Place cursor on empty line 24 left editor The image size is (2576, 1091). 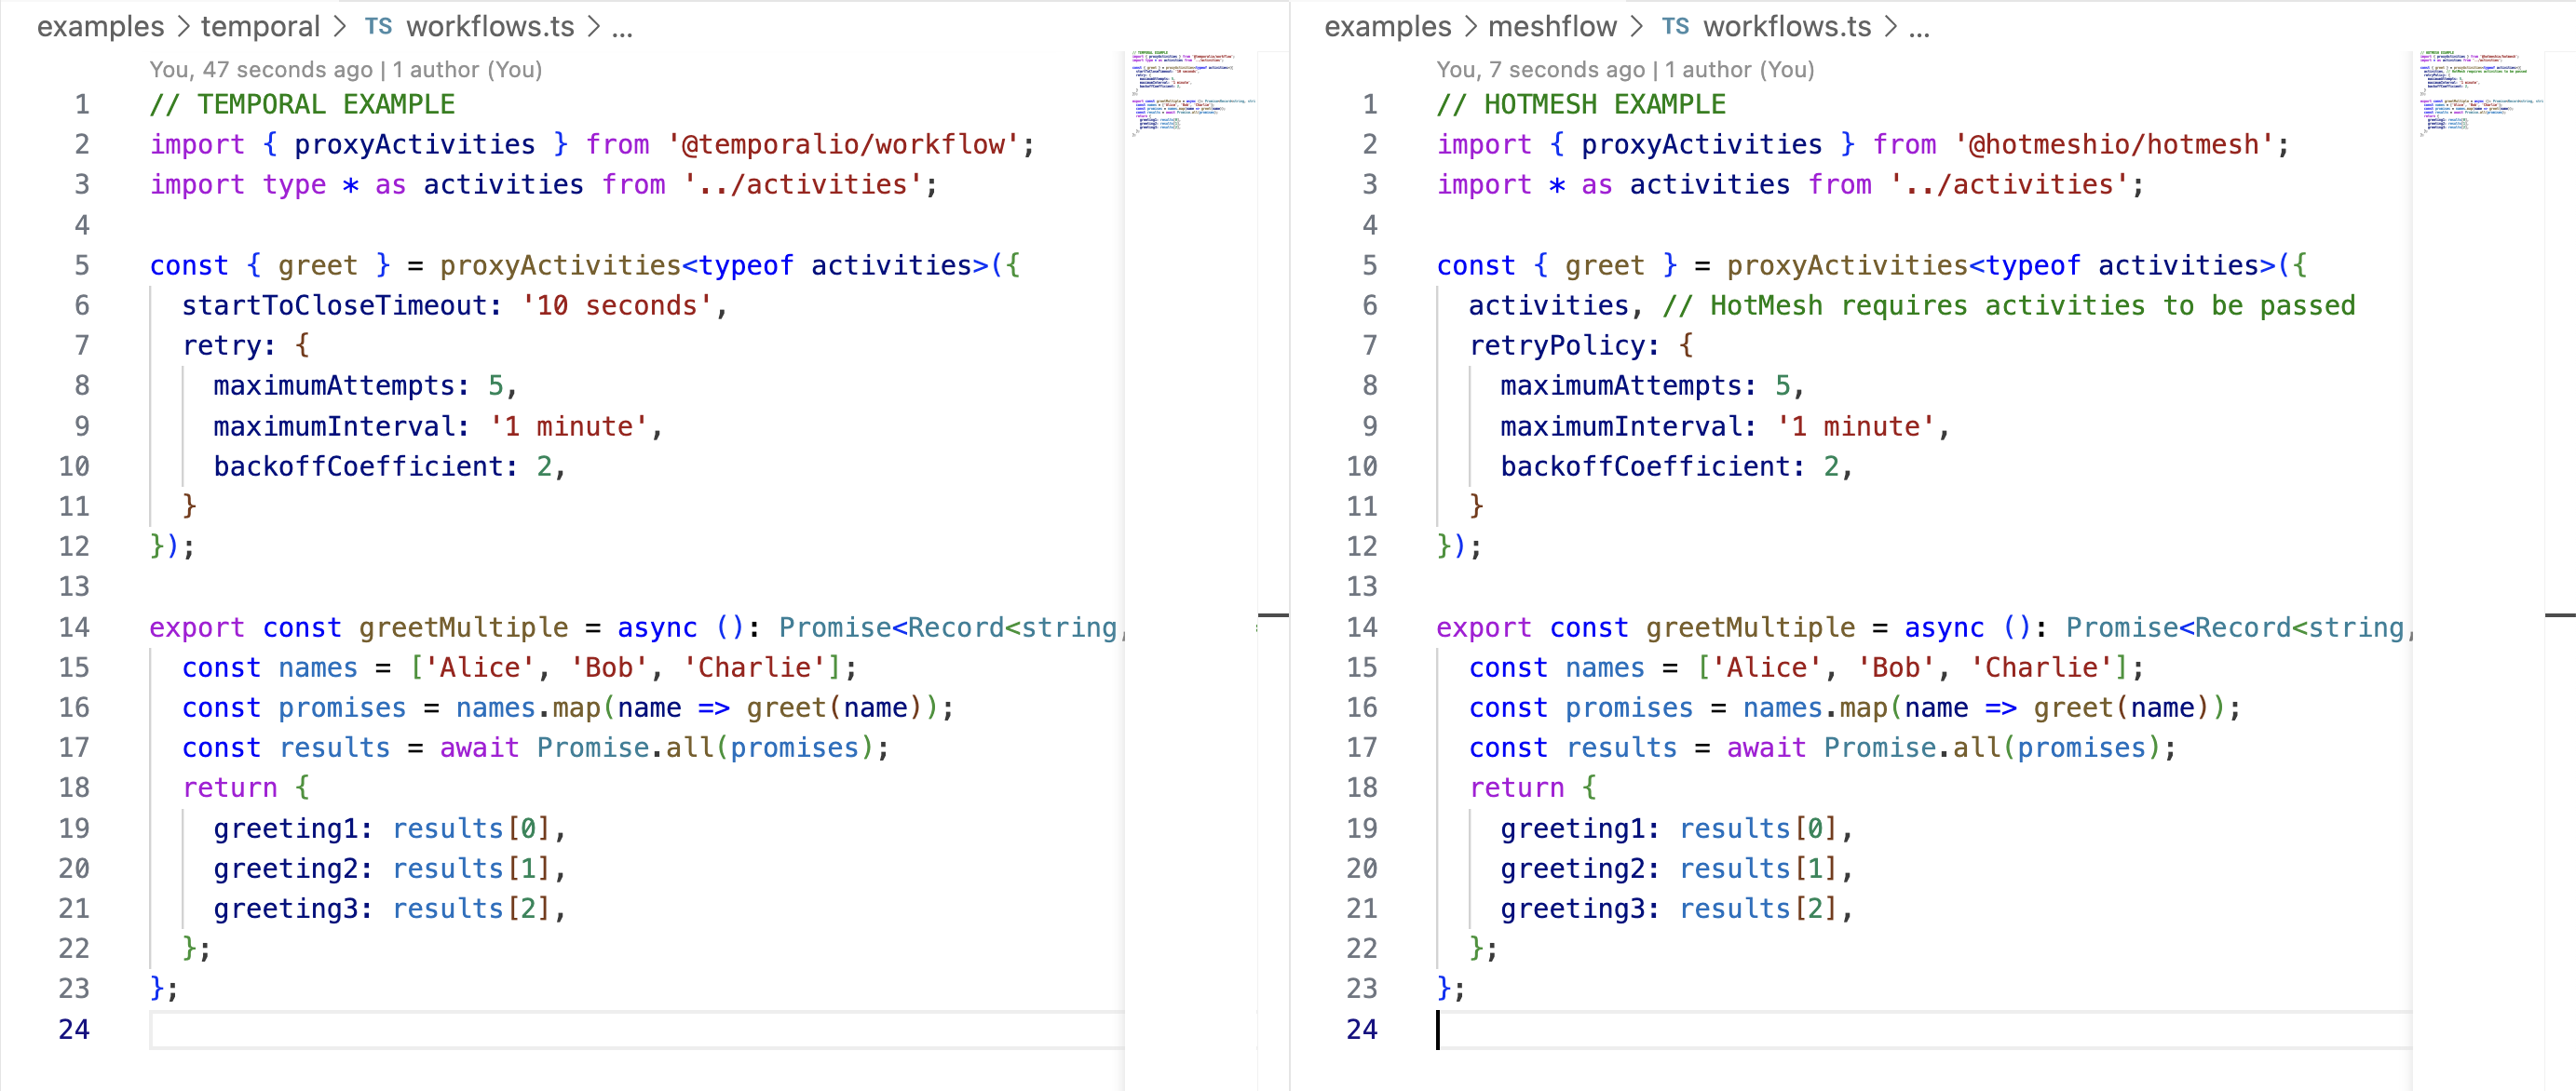(636, 1029)
